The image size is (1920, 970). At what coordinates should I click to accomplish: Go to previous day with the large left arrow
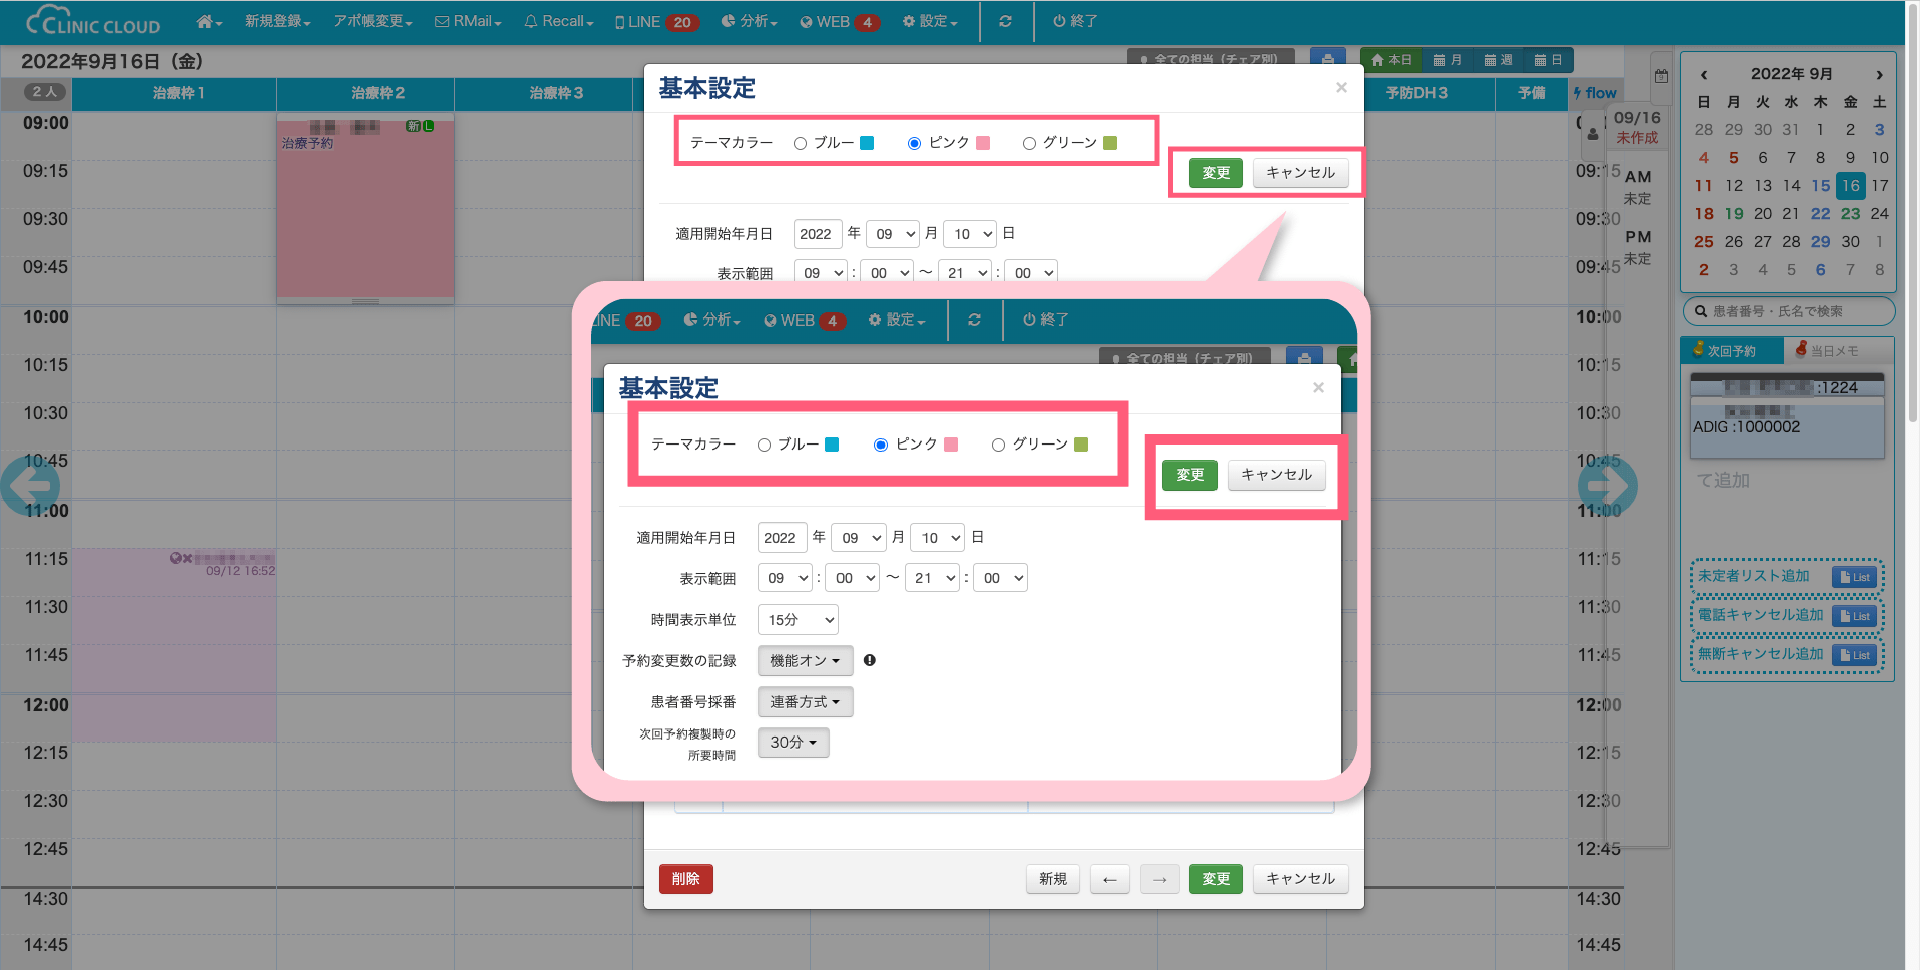click(30, 487)
